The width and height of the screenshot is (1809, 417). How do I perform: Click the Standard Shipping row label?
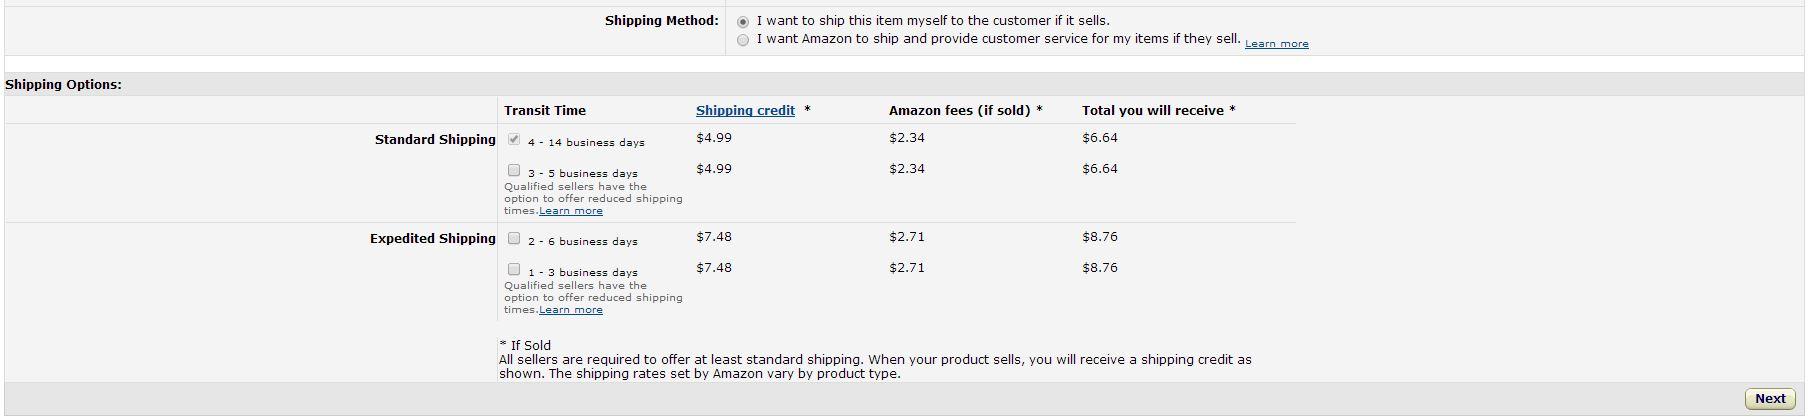(435, 140)
